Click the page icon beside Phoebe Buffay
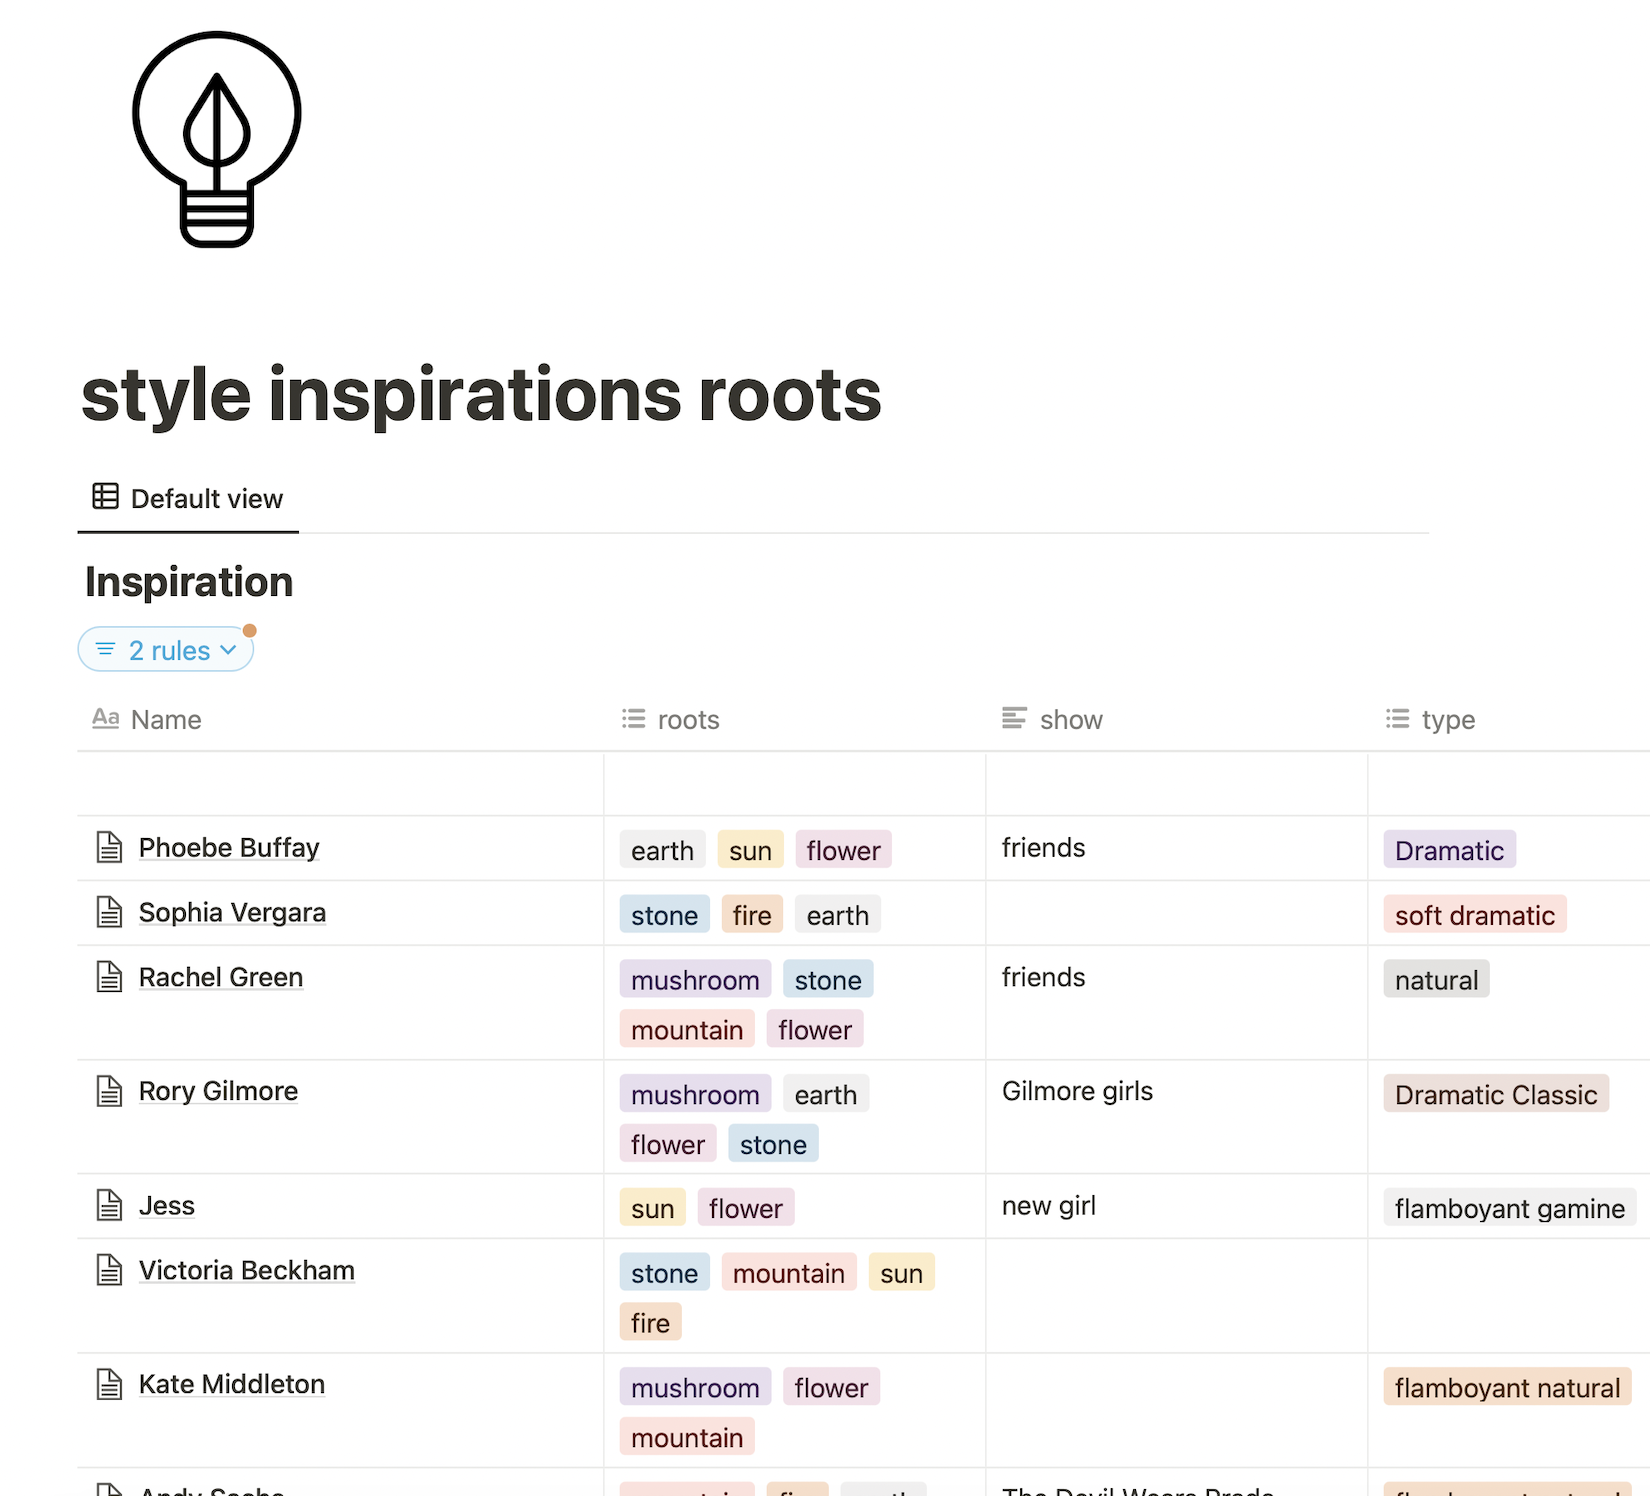 click(x=110, y=847)
